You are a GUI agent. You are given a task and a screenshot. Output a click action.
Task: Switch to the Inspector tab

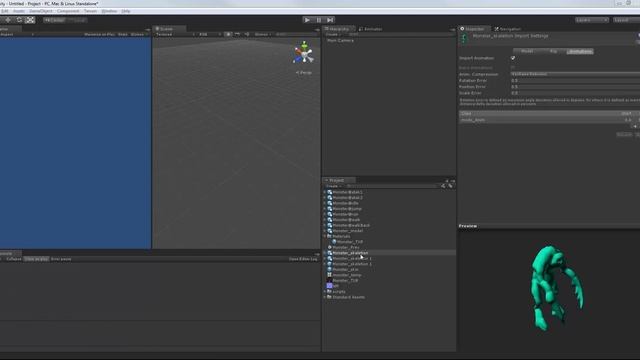(473, 29)
